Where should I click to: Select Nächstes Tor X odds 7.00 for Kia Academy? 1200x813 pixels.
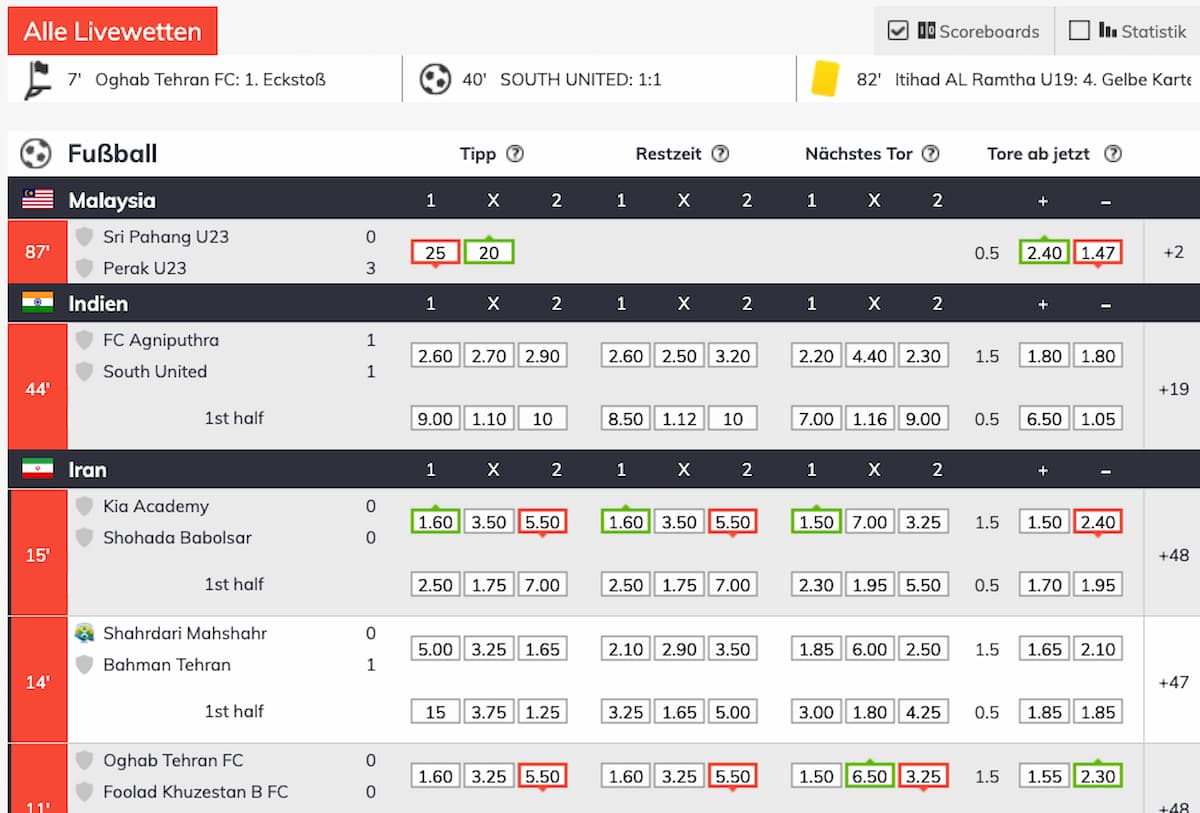tap(869, 522)
